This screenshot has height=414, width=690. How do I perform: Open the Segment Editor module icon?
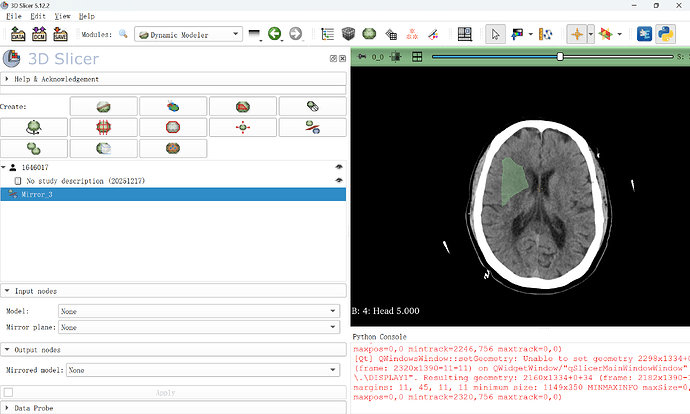click(433, 34)
